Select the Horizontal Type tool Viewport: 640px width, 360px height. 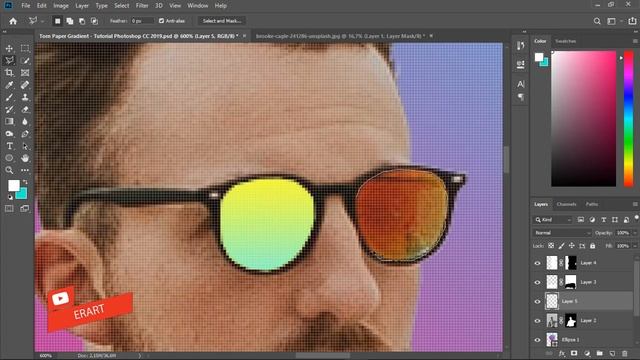coord(9,146)
